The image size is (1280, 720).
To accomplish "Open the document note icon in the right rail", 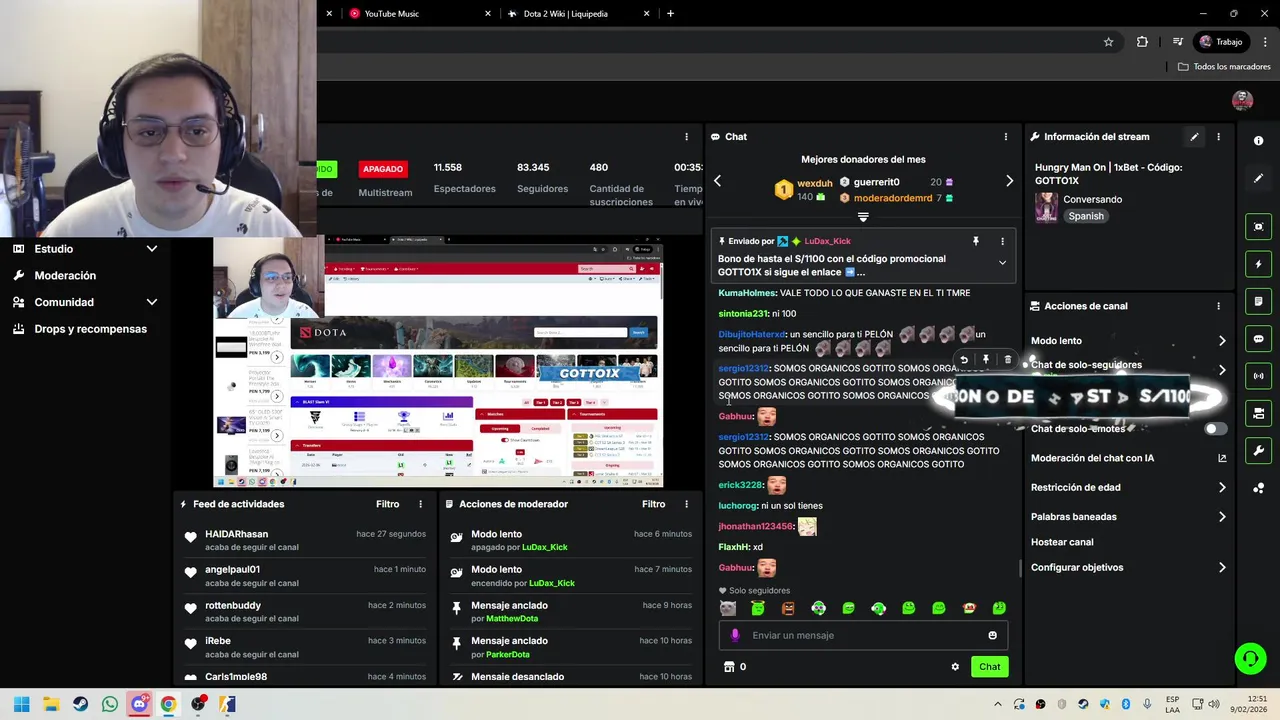I will [1258, 301].
